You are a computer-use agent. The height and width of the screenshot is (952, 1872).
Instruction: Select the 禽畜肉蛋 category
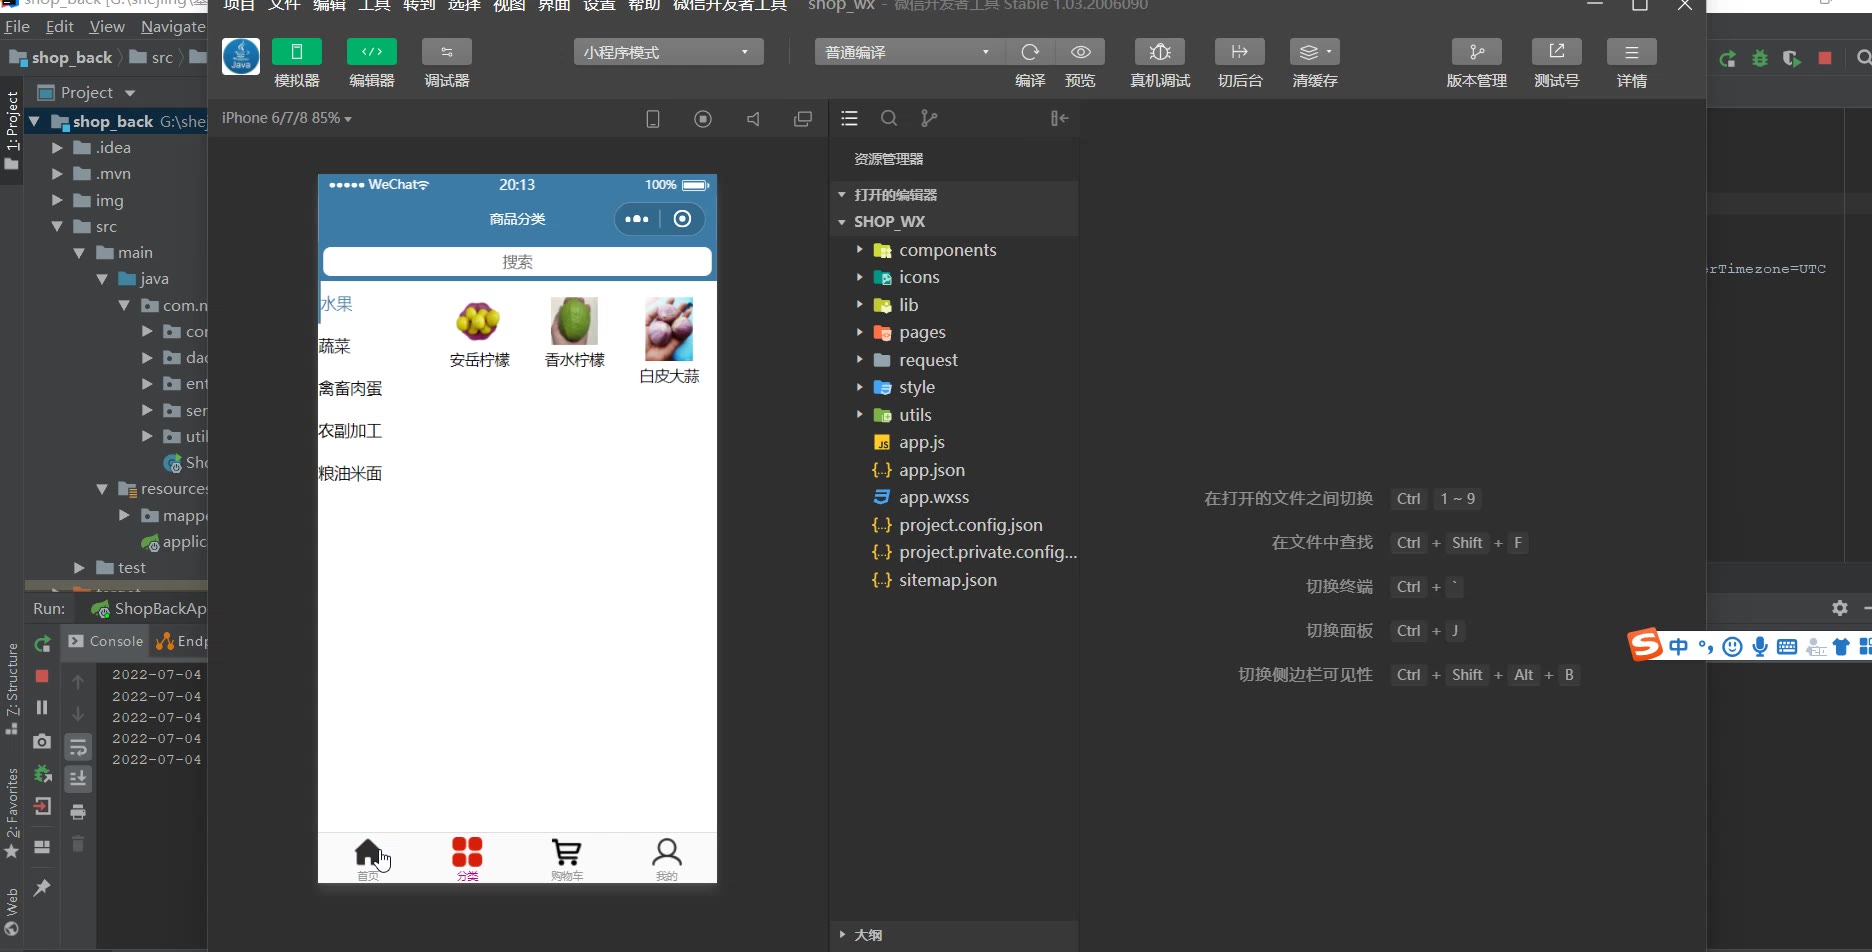click(350, 388)
